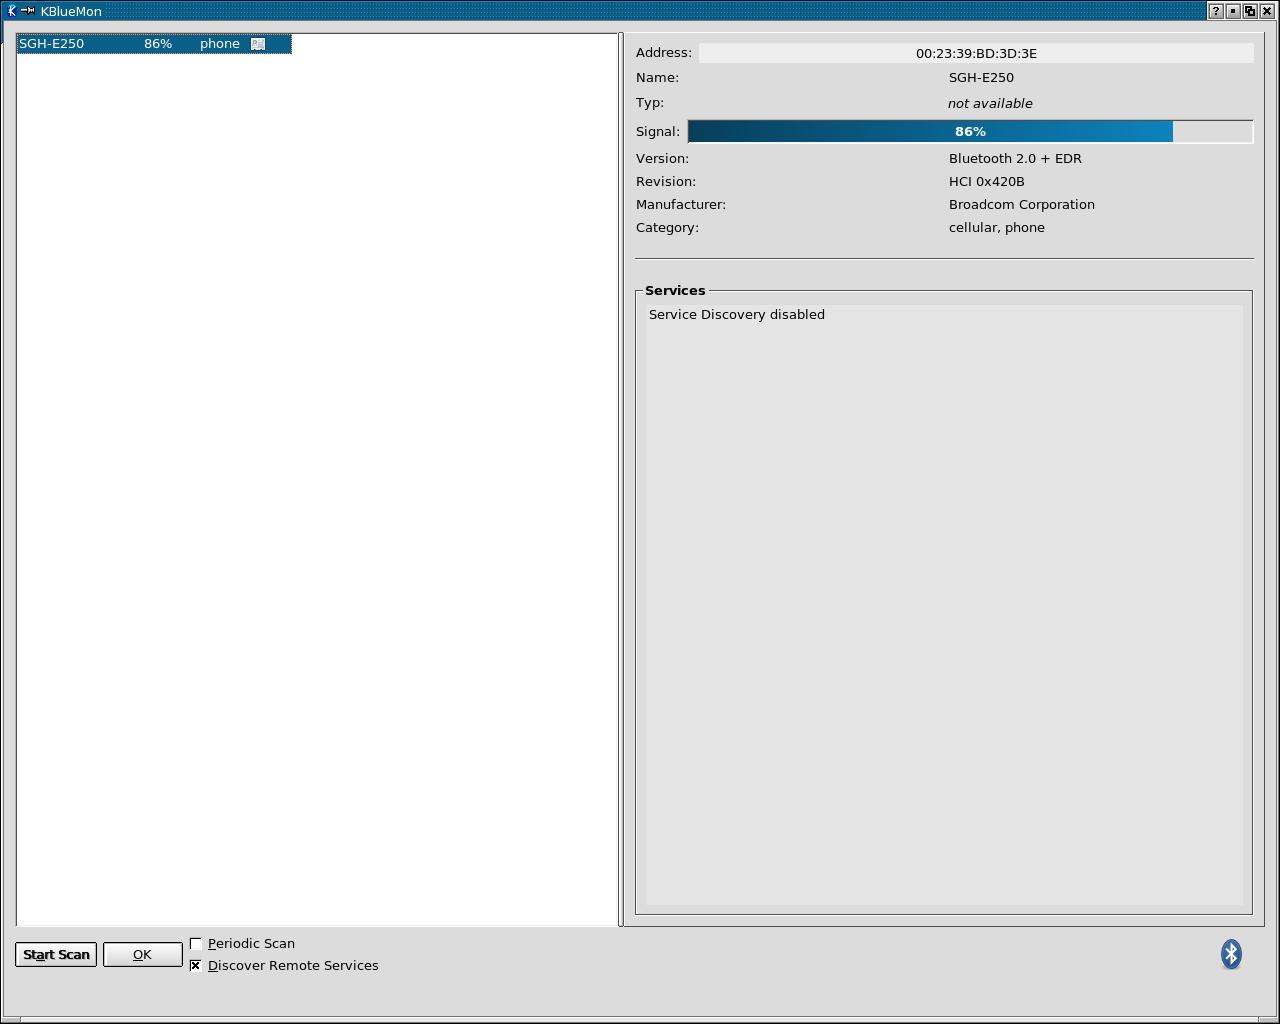Enable the Periodic Scan checkbox
The image size is (1280, 1024).
pos(196,943)
